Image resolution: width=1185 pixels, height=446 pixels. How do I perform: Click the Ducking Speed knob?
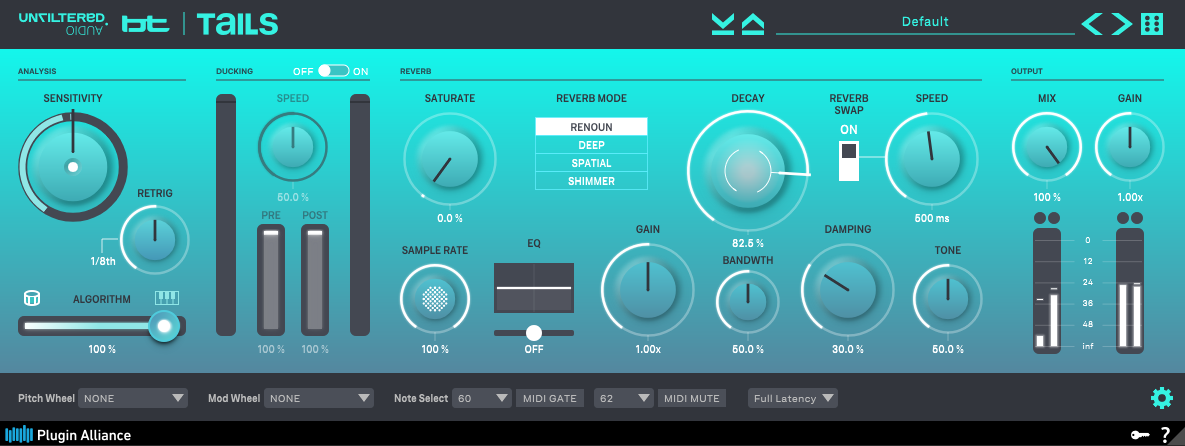(292, 147)
